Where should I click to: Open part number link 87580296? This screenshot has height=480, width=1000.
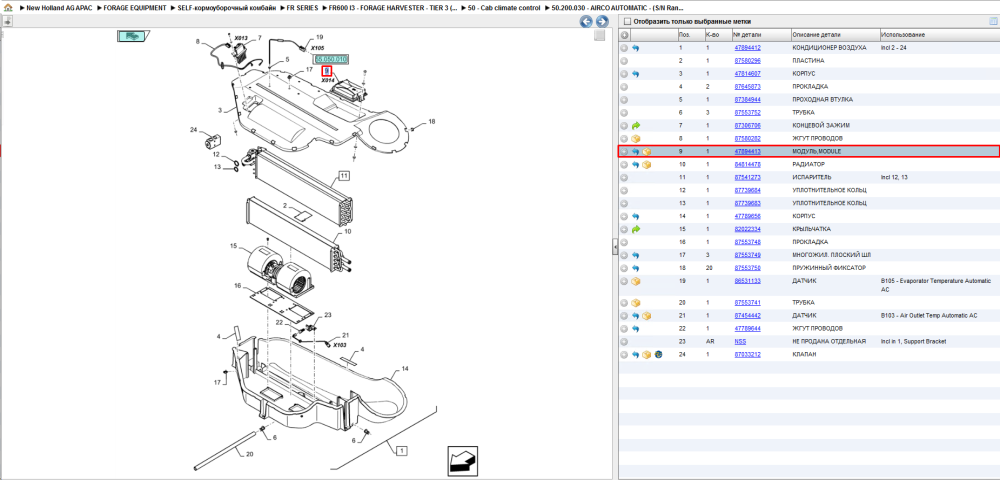[747, 61]
